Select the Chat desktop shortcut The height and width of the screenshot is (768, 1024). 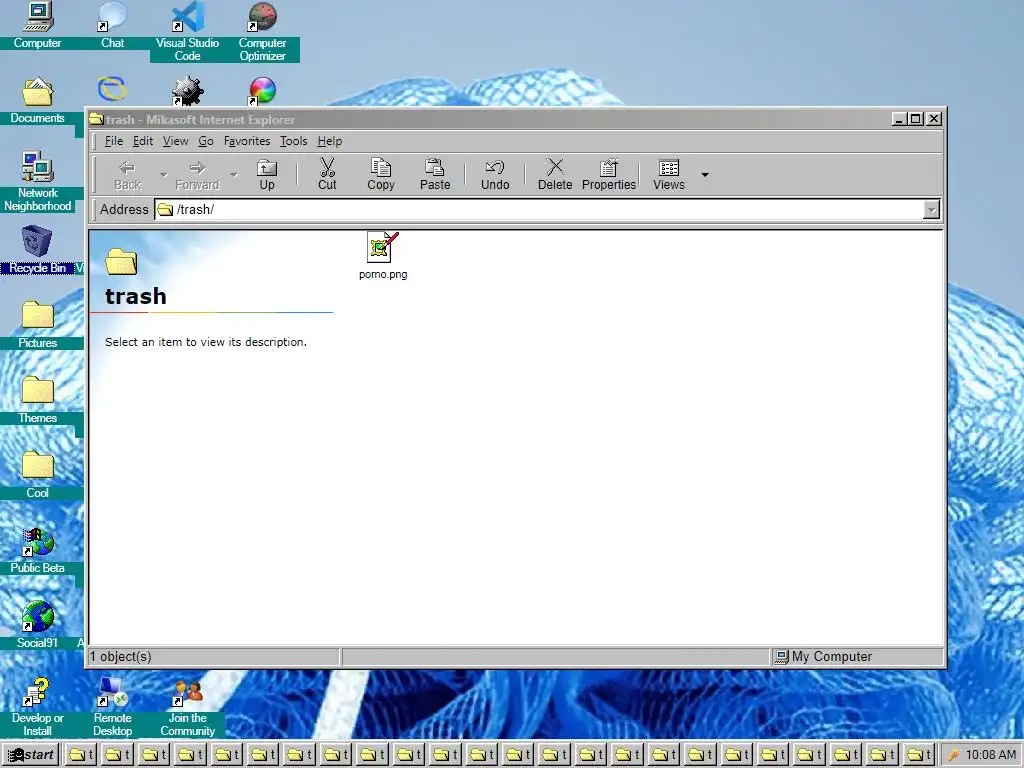click(x=112, y=26)
